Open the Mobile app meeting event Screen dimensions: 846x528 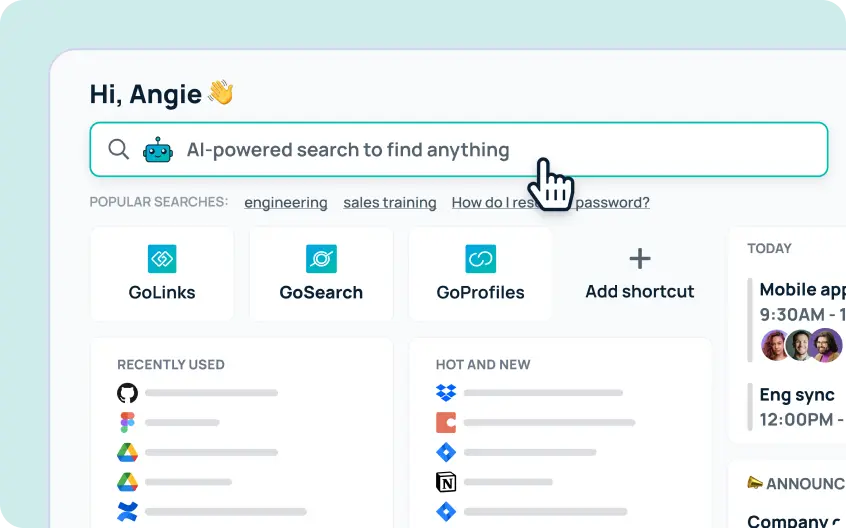[x=796, y=320]
